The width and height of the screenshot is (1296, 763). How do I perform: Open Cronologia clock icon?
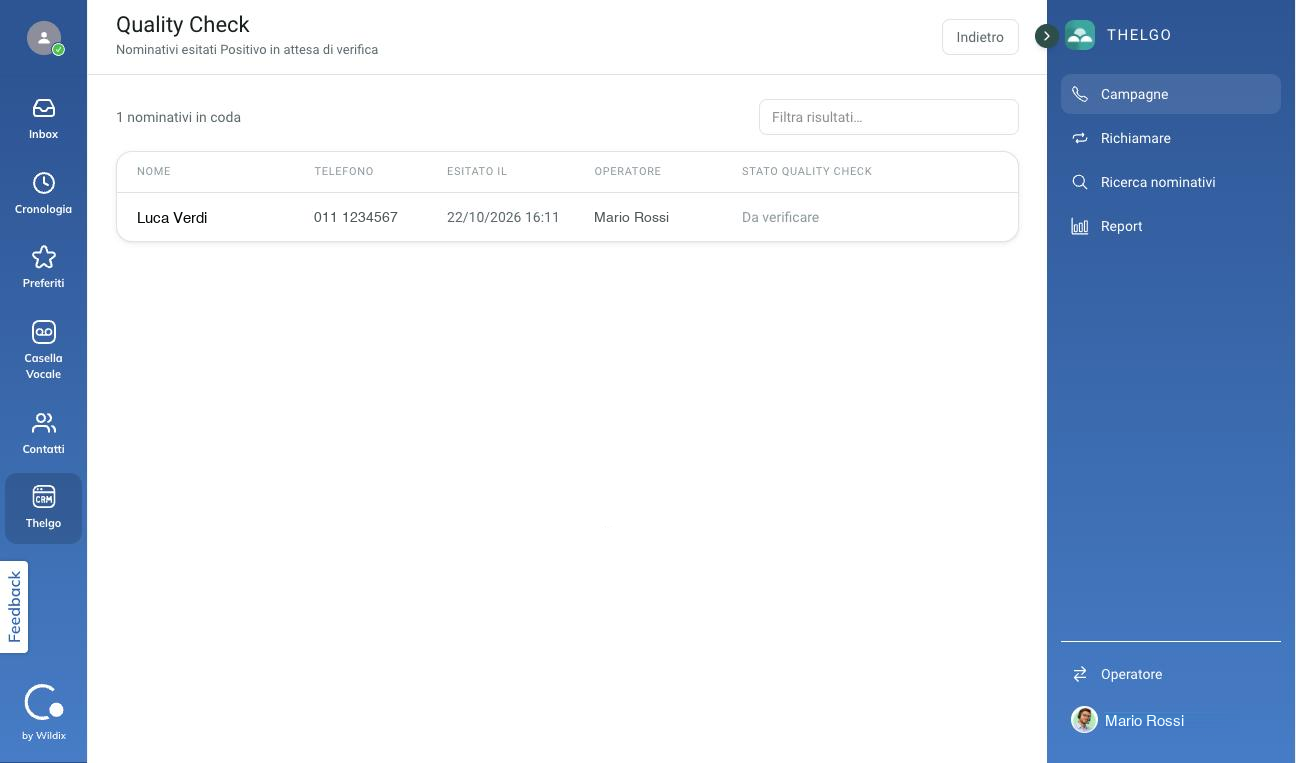coord(43,183)
